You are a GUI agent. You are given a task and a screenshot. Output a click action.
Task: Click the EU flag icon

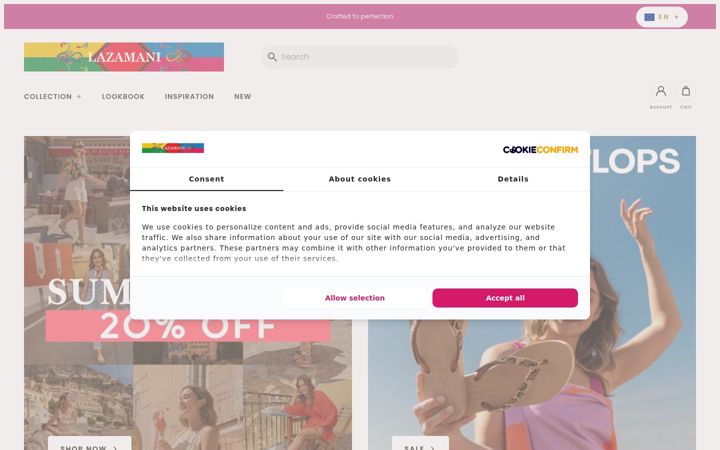point(649,17)
